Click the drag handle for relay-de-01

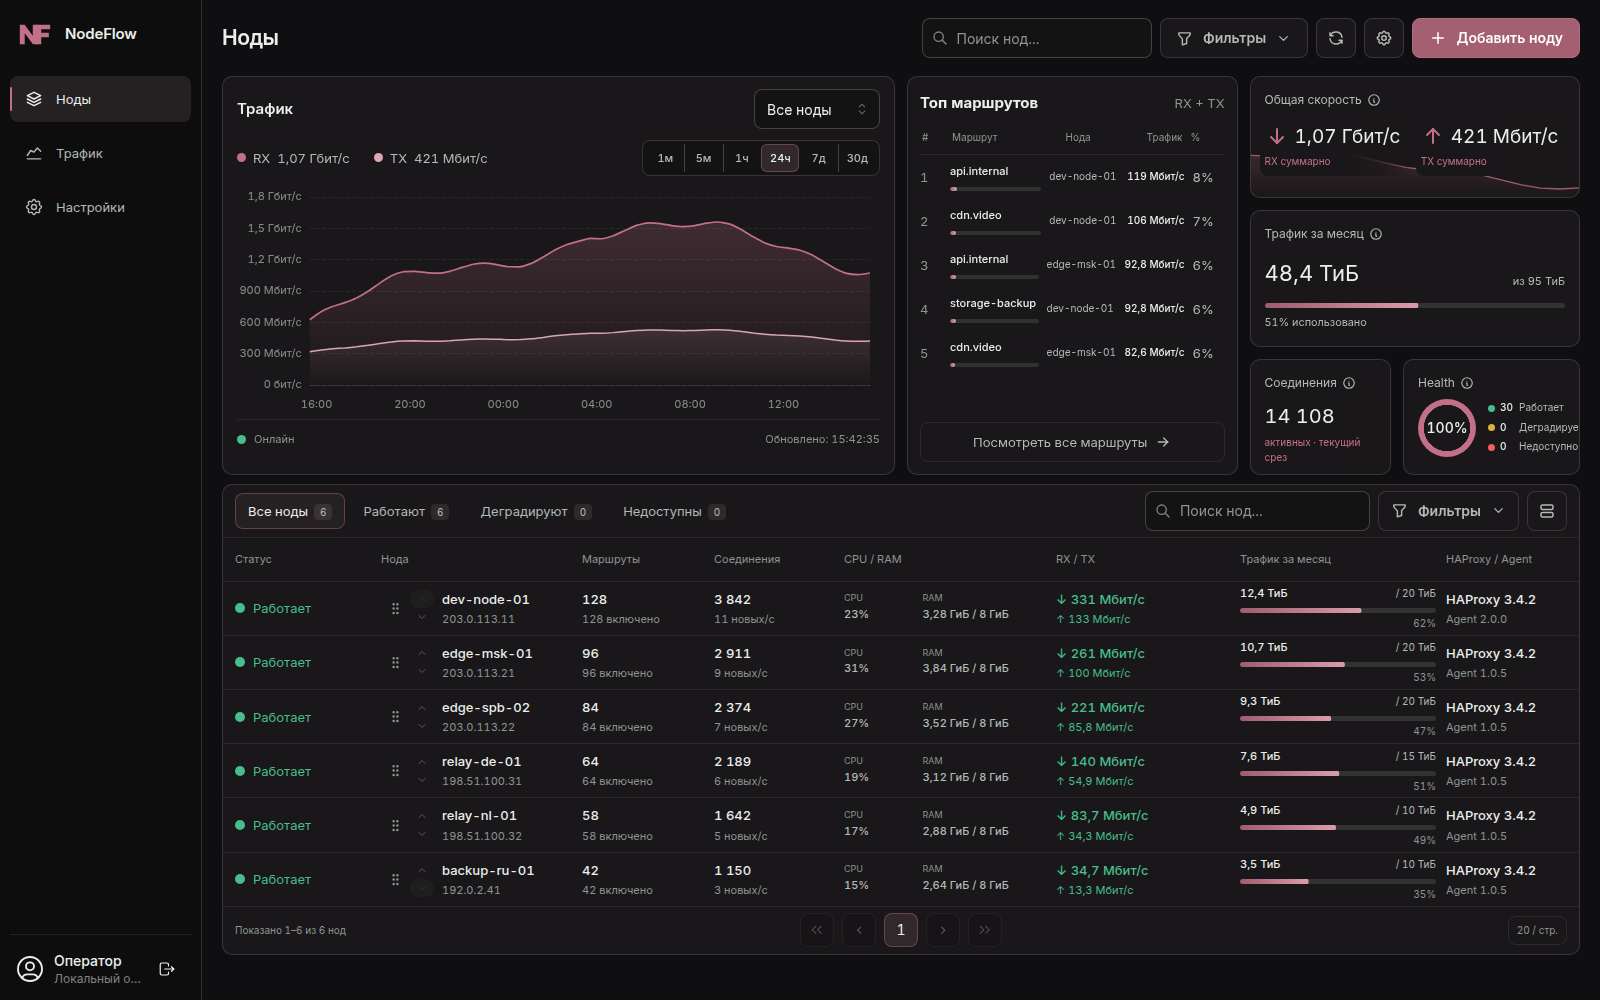[x=395, y=771]
